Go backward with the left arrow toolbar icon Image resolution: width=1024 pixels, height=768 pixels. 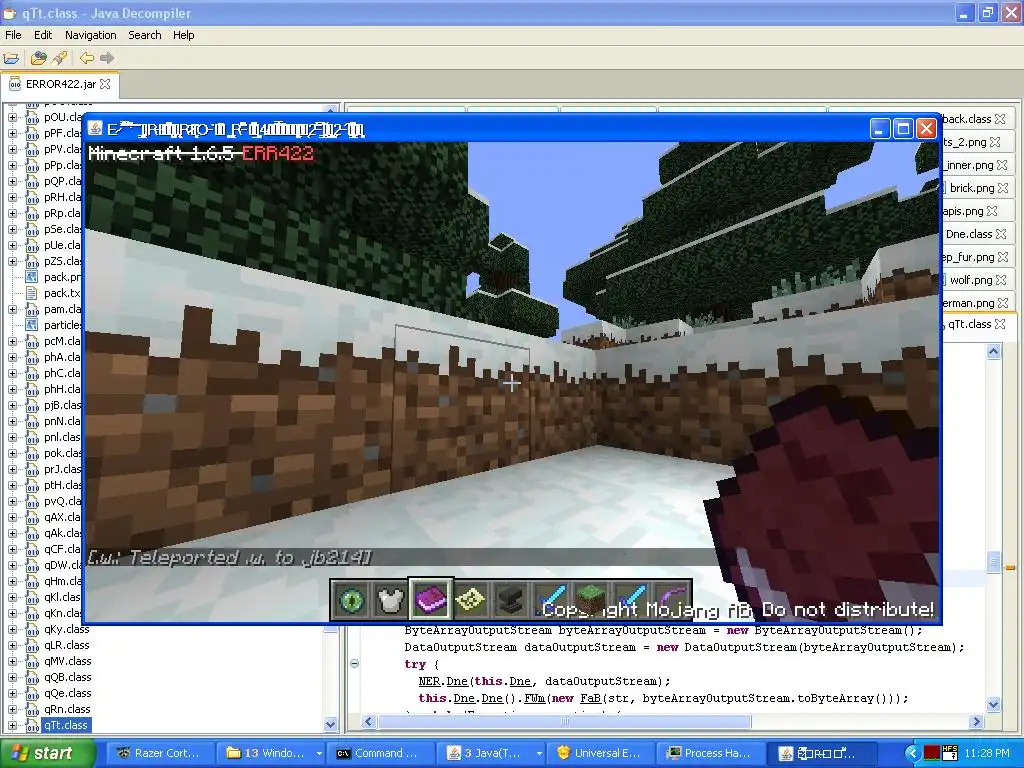[86, 58]
